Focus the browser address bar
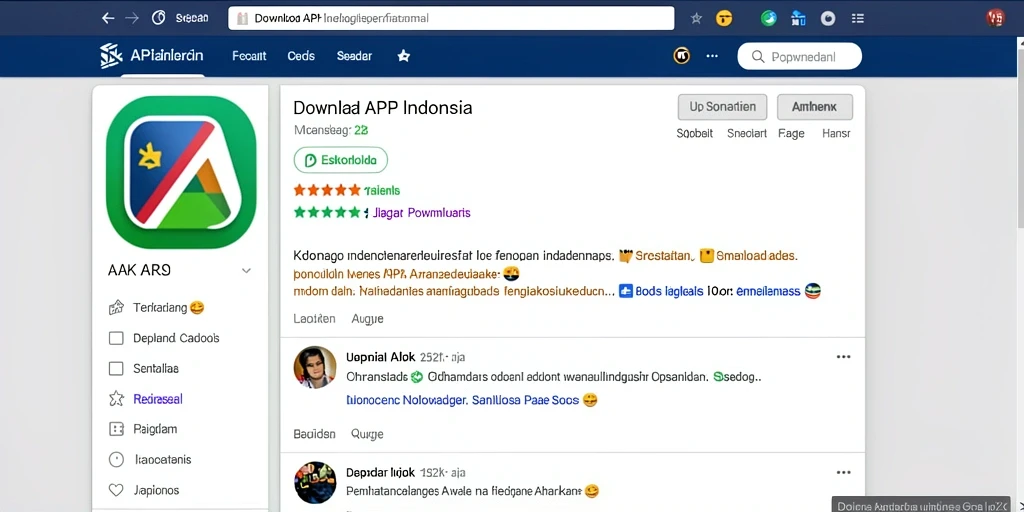 click(451, 18)
